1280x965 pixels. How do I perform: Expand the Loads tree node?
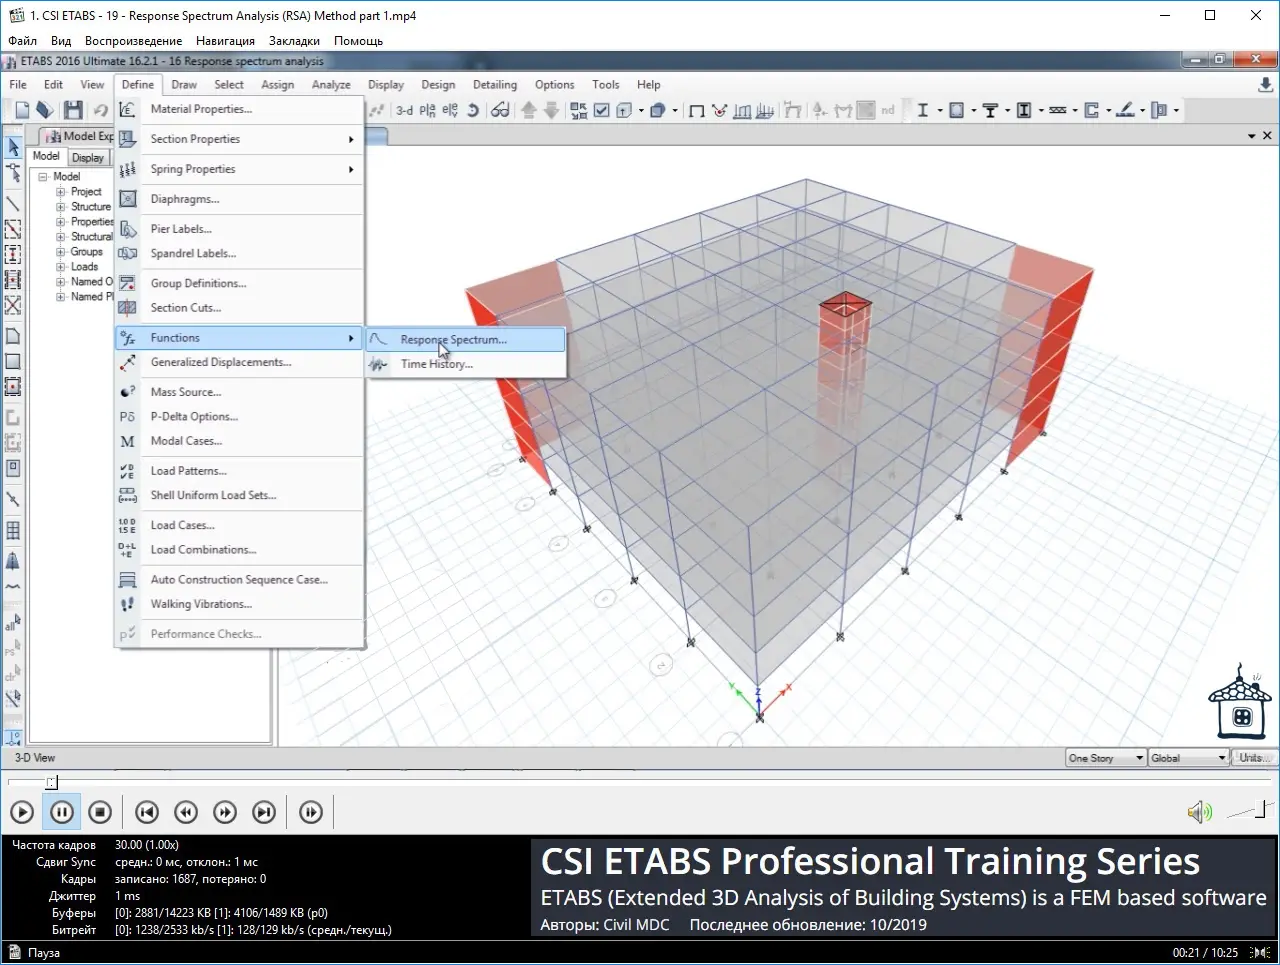tap(60, 267)
